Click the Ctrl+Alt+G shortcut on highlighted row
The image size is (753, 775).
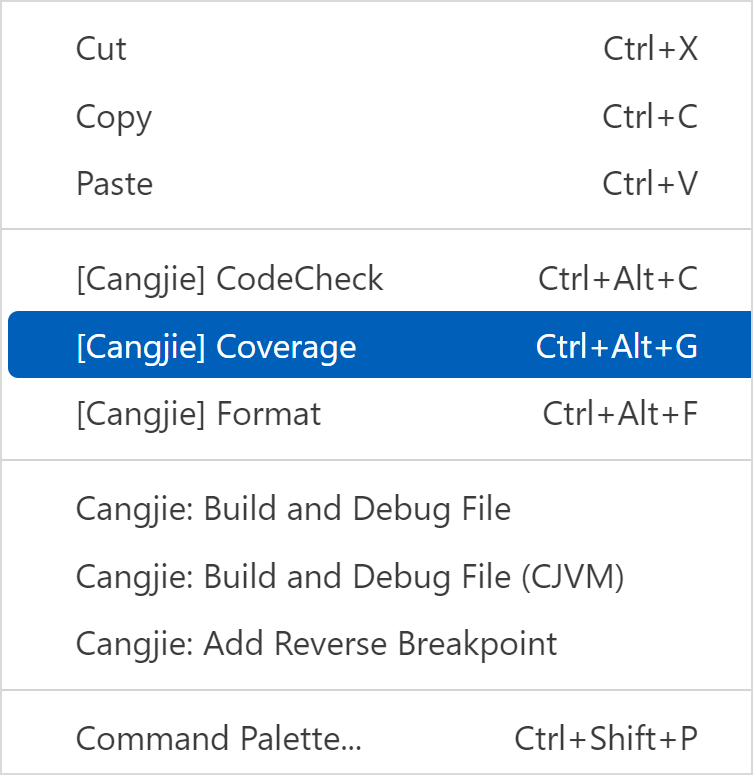click(x=617, y=346)
